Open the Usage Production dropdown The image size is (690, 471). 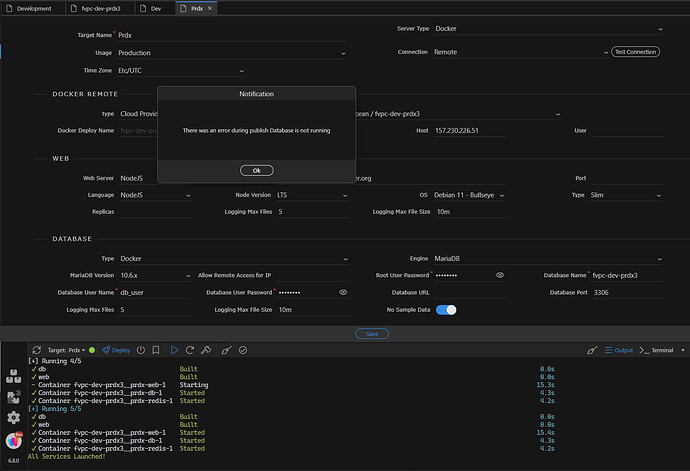pos(232,53)
